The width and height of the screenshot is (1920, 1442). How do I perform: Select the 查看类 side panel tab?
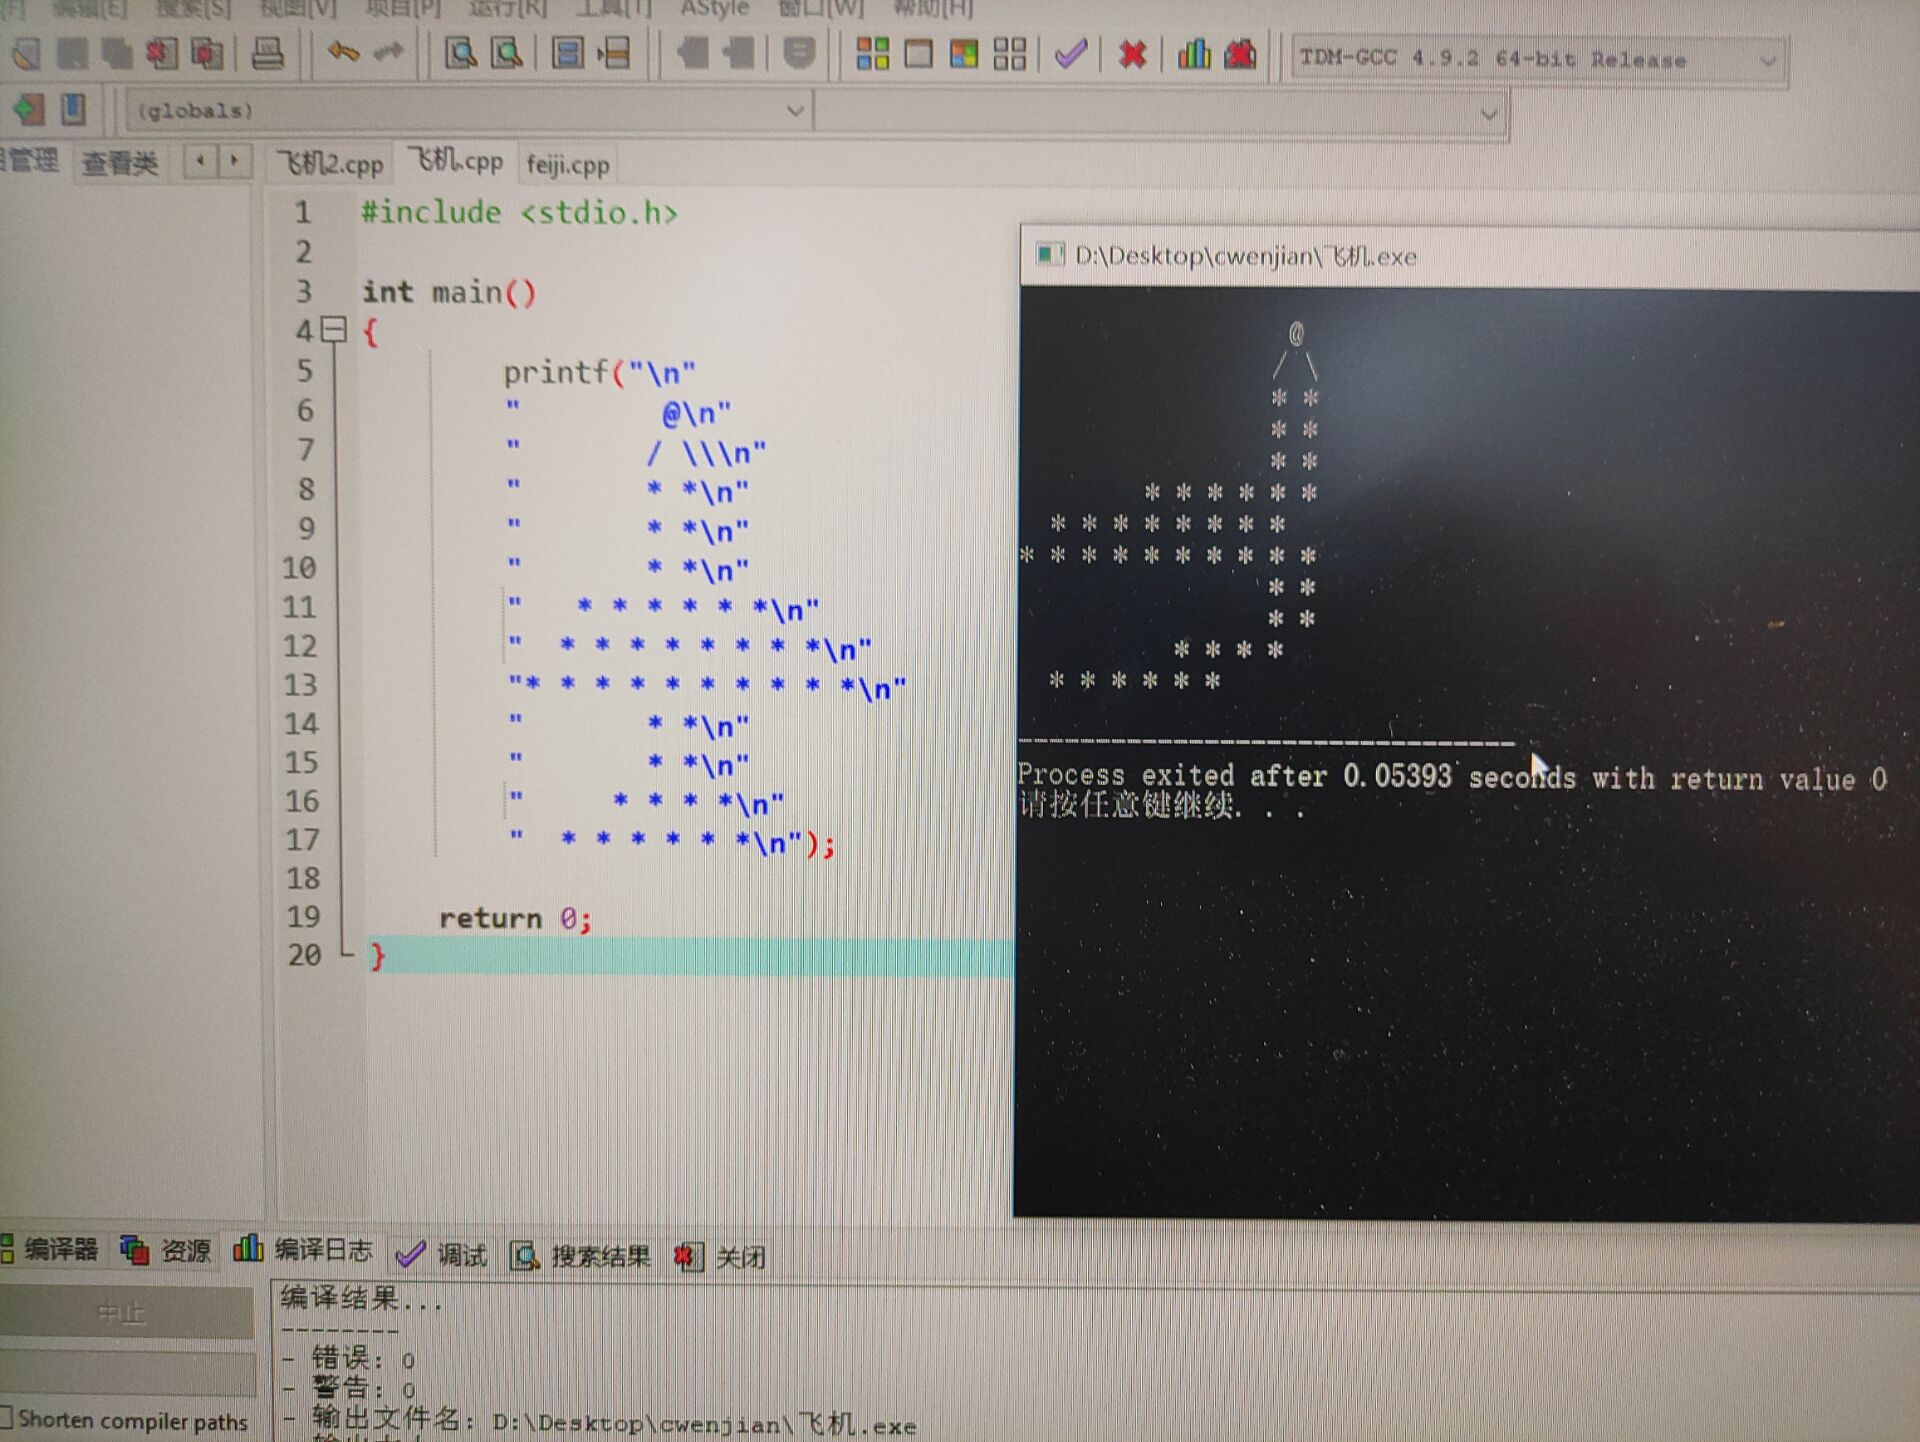click(x=120, y=162)
